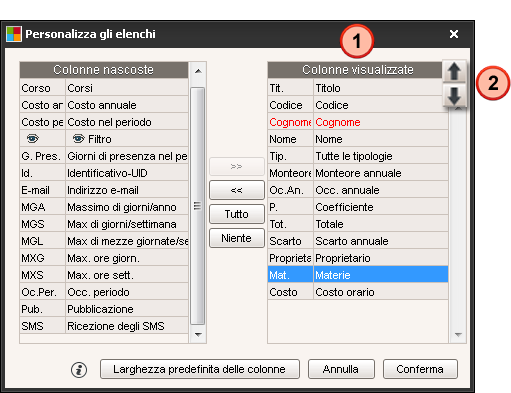Hide selected column with << button
The width and height of the screenshot is (511, 393).
click(237, 190)
